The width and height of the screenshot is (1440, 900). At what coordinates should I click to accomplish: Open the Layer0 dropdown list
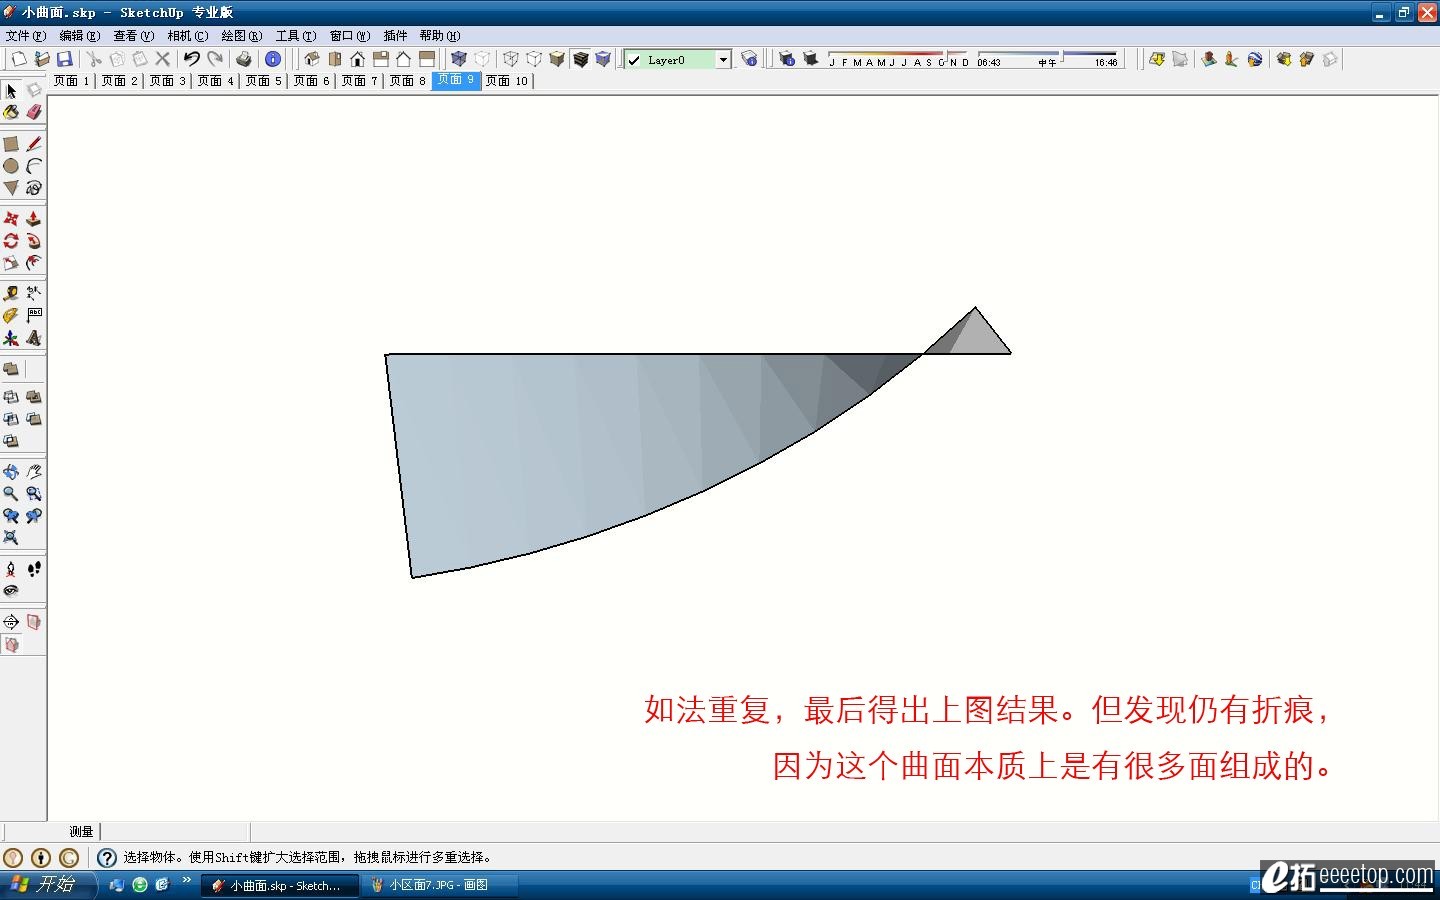723,60
